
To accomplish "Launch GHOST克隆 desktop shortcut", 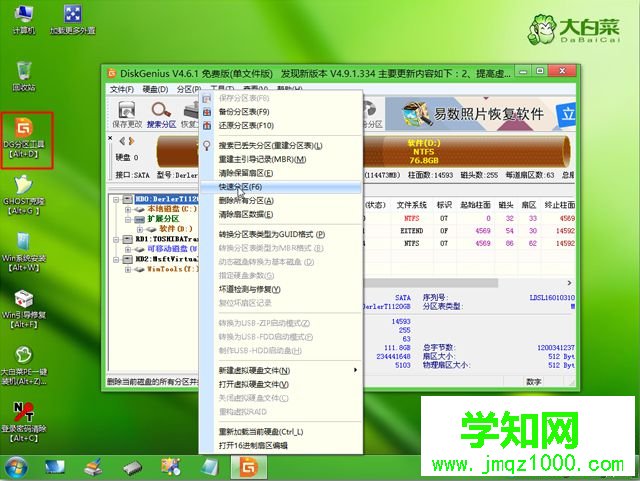I will click(24, 195).
